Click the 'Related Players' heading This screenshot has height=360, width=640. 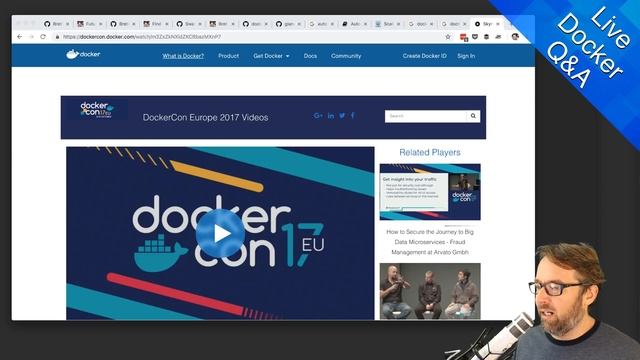pyautogui.click(x=430, y=152)
